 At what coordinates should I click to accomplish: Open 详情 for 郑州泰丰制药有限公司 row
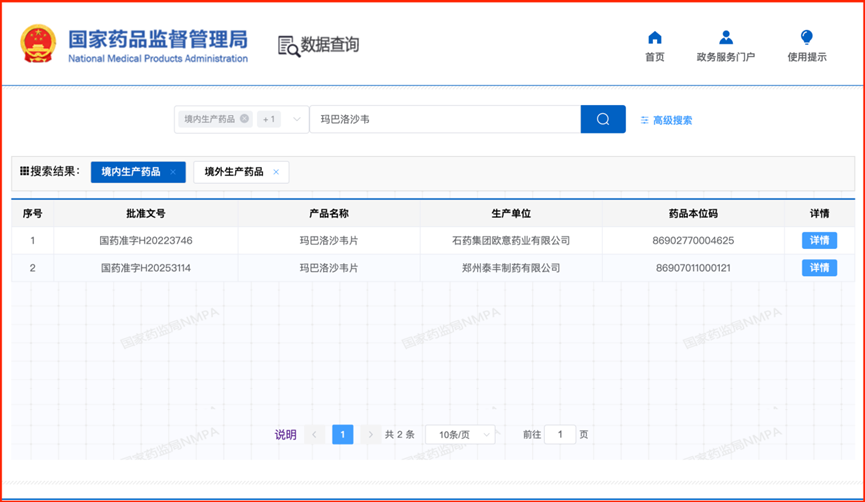tap(819, 268)
